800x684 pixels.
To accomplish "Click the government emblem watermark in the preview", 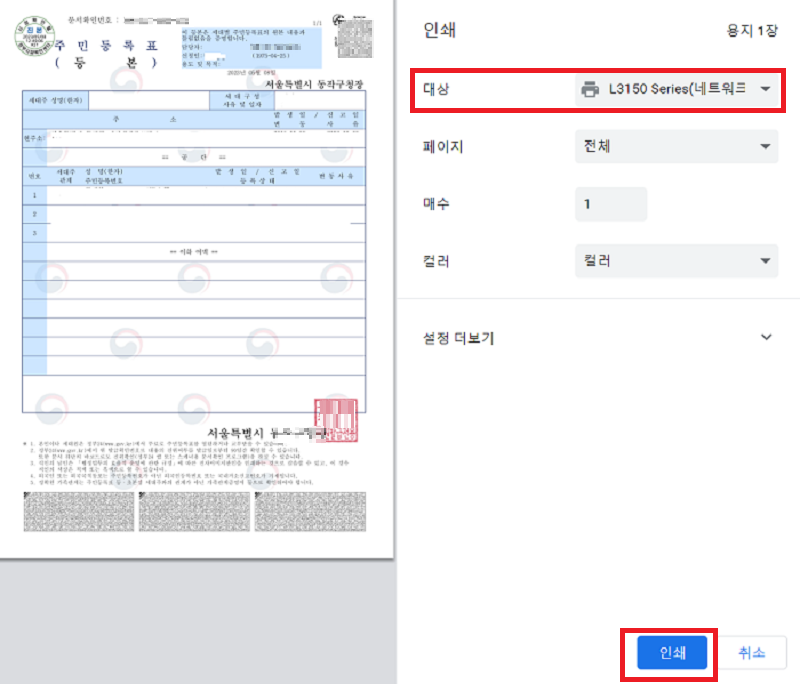I will (193, 278).
